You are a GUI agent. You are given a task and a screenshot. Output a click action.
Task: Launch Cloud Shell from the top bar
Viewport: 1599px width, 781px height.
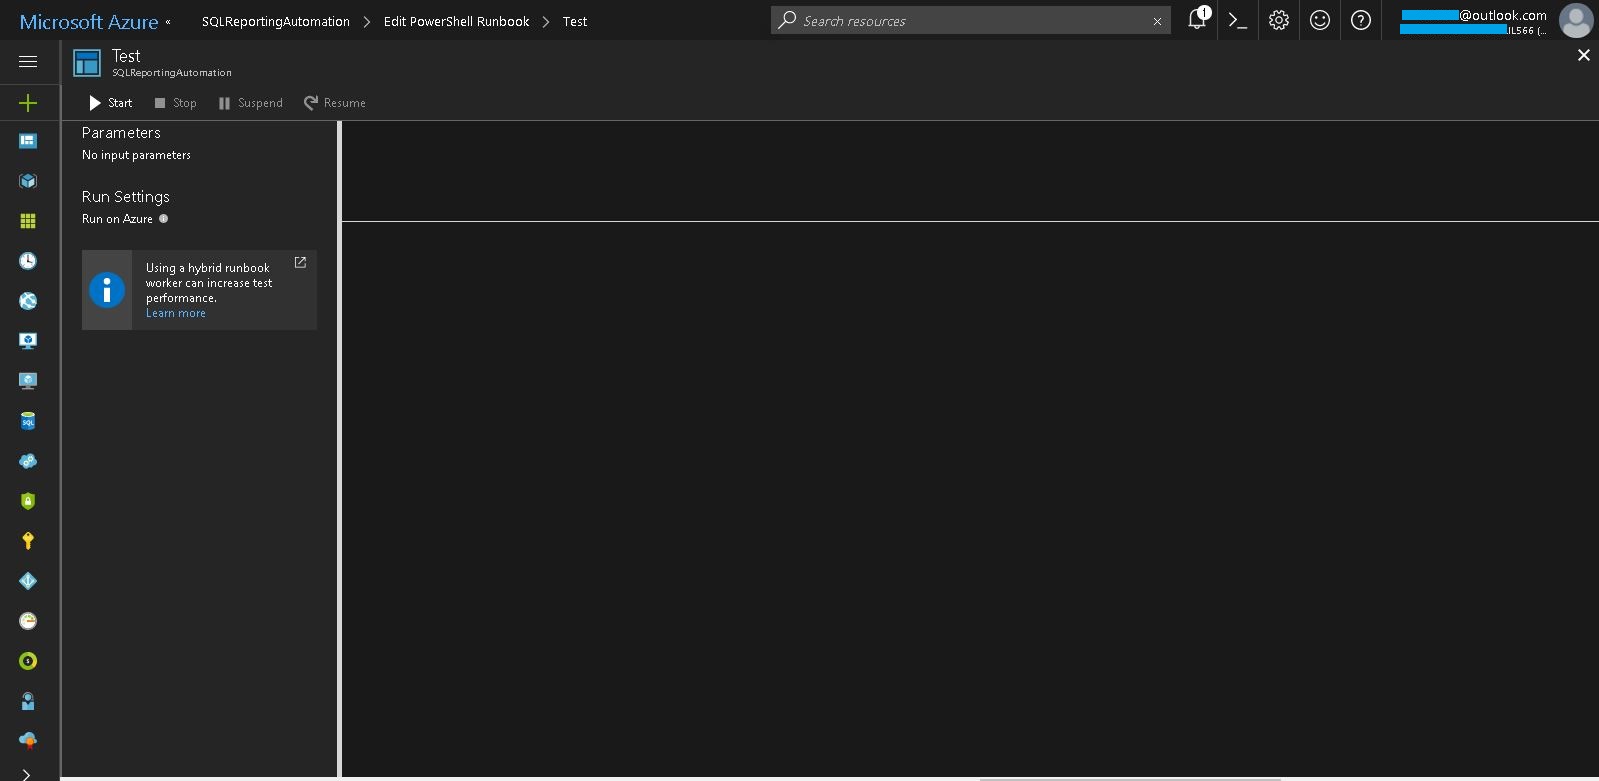click(x=1238, y=20)
